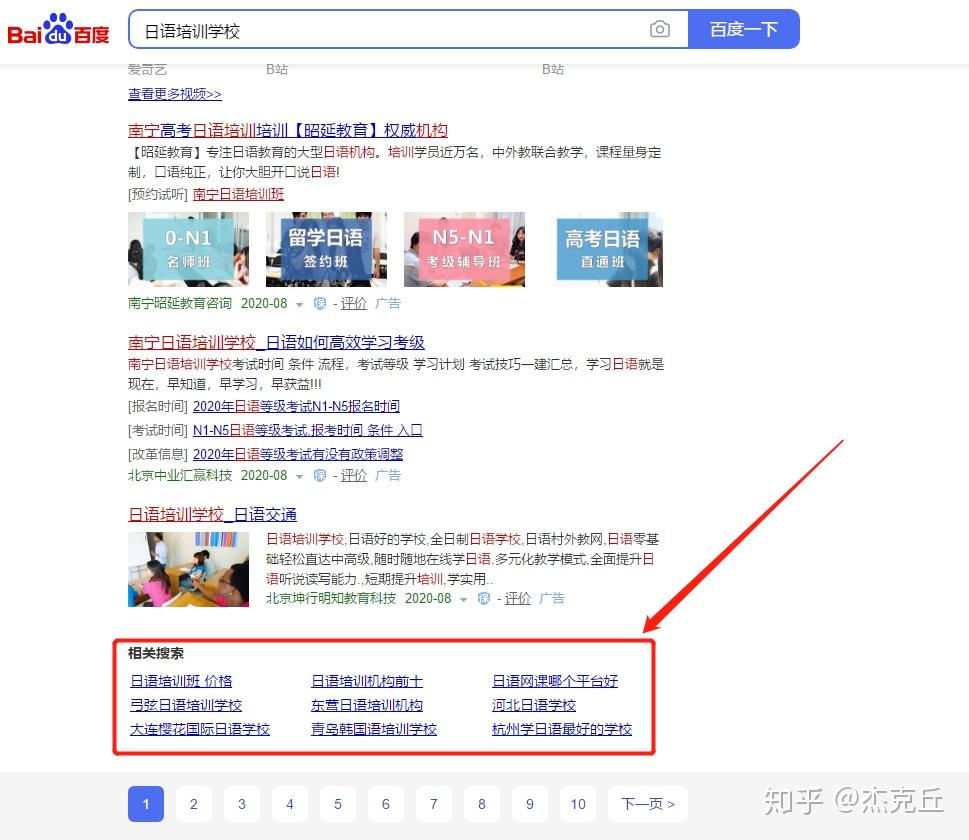Open related search 河北日语学校
The image size is (969, 840).
coord(534,705)
